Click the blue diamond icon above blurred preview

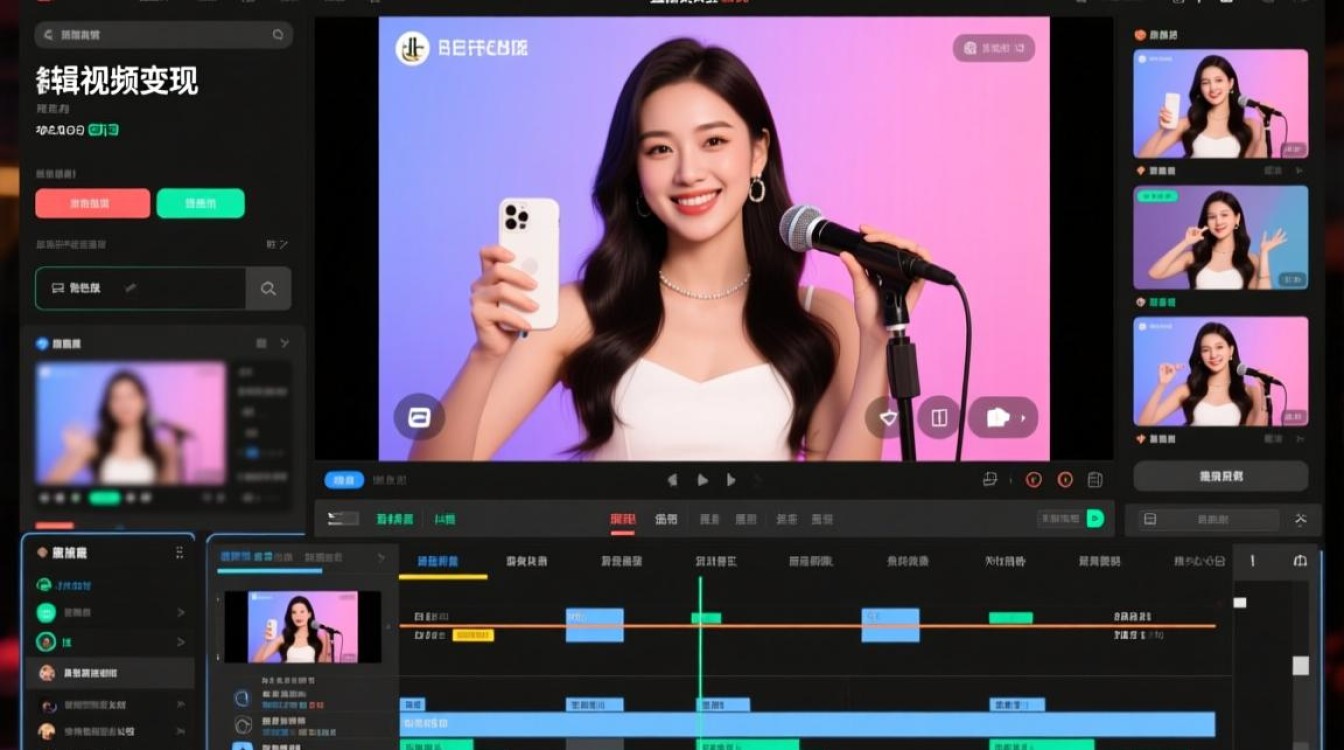42,343
